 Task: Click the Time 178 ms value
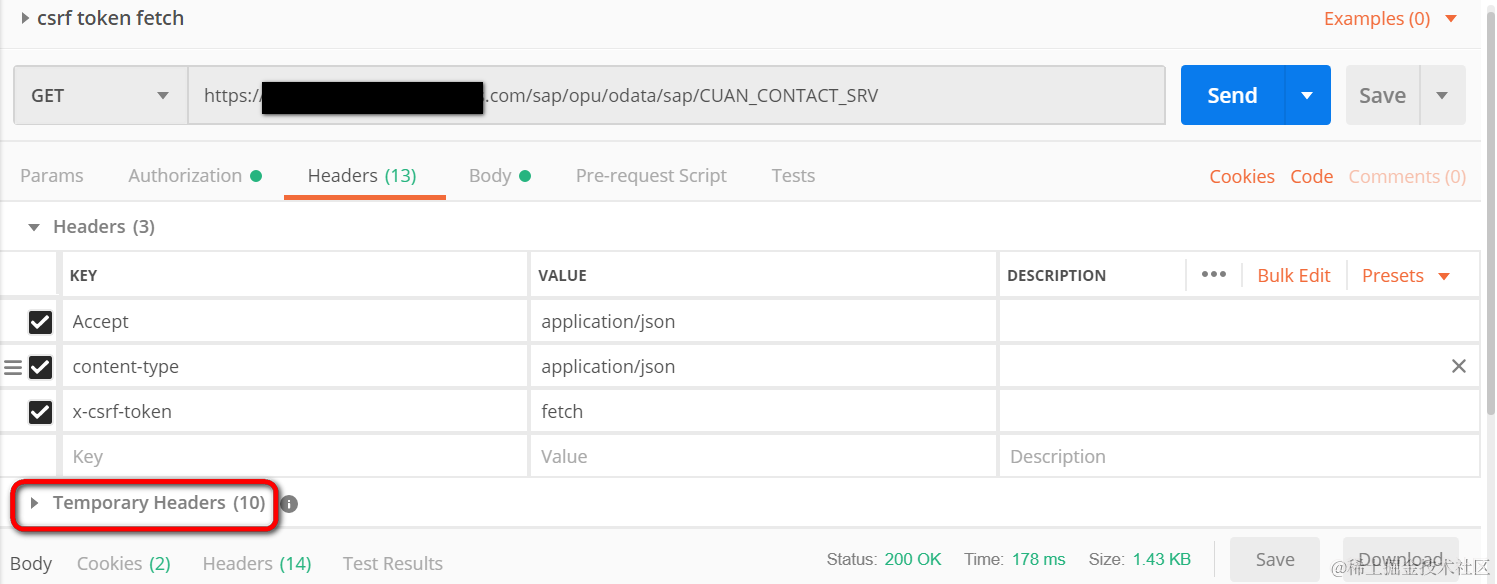pos(1038,559)
